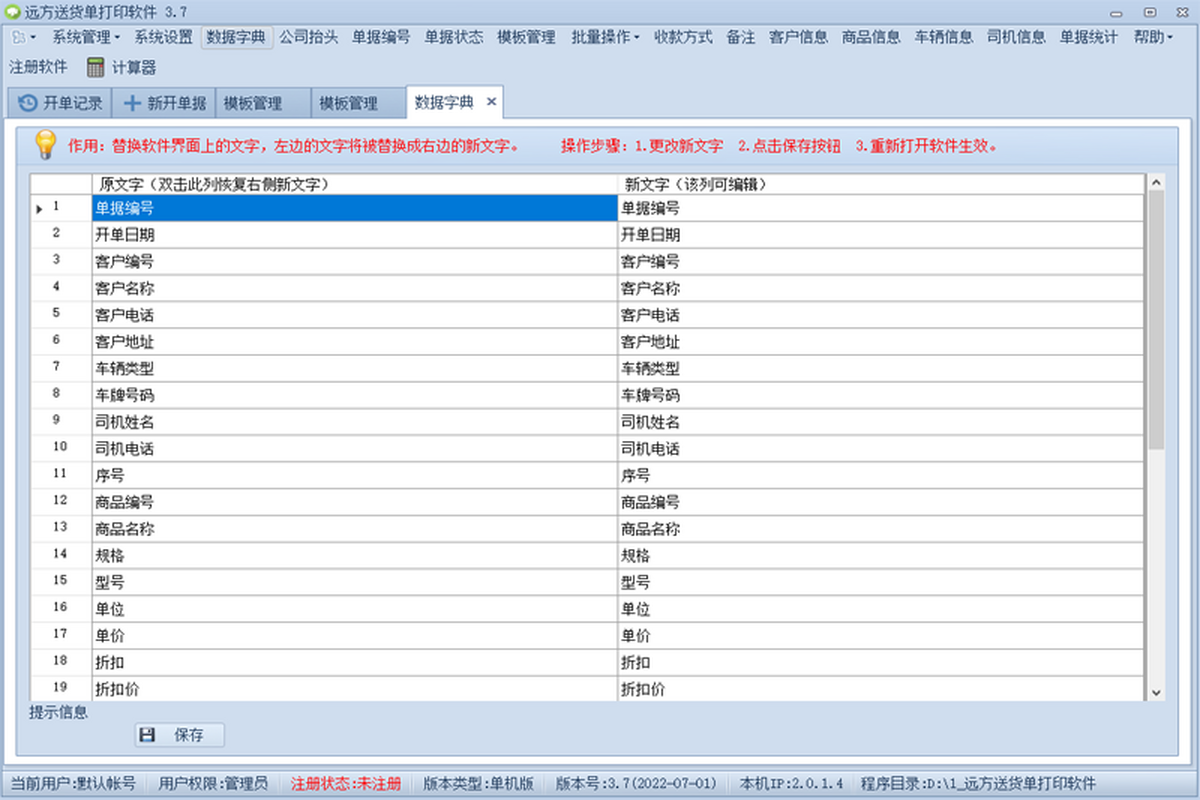Click 用户权限:管理员 in status bar
The height and width of the screenshot is (800, 1200).
click(x=213, y=783)
